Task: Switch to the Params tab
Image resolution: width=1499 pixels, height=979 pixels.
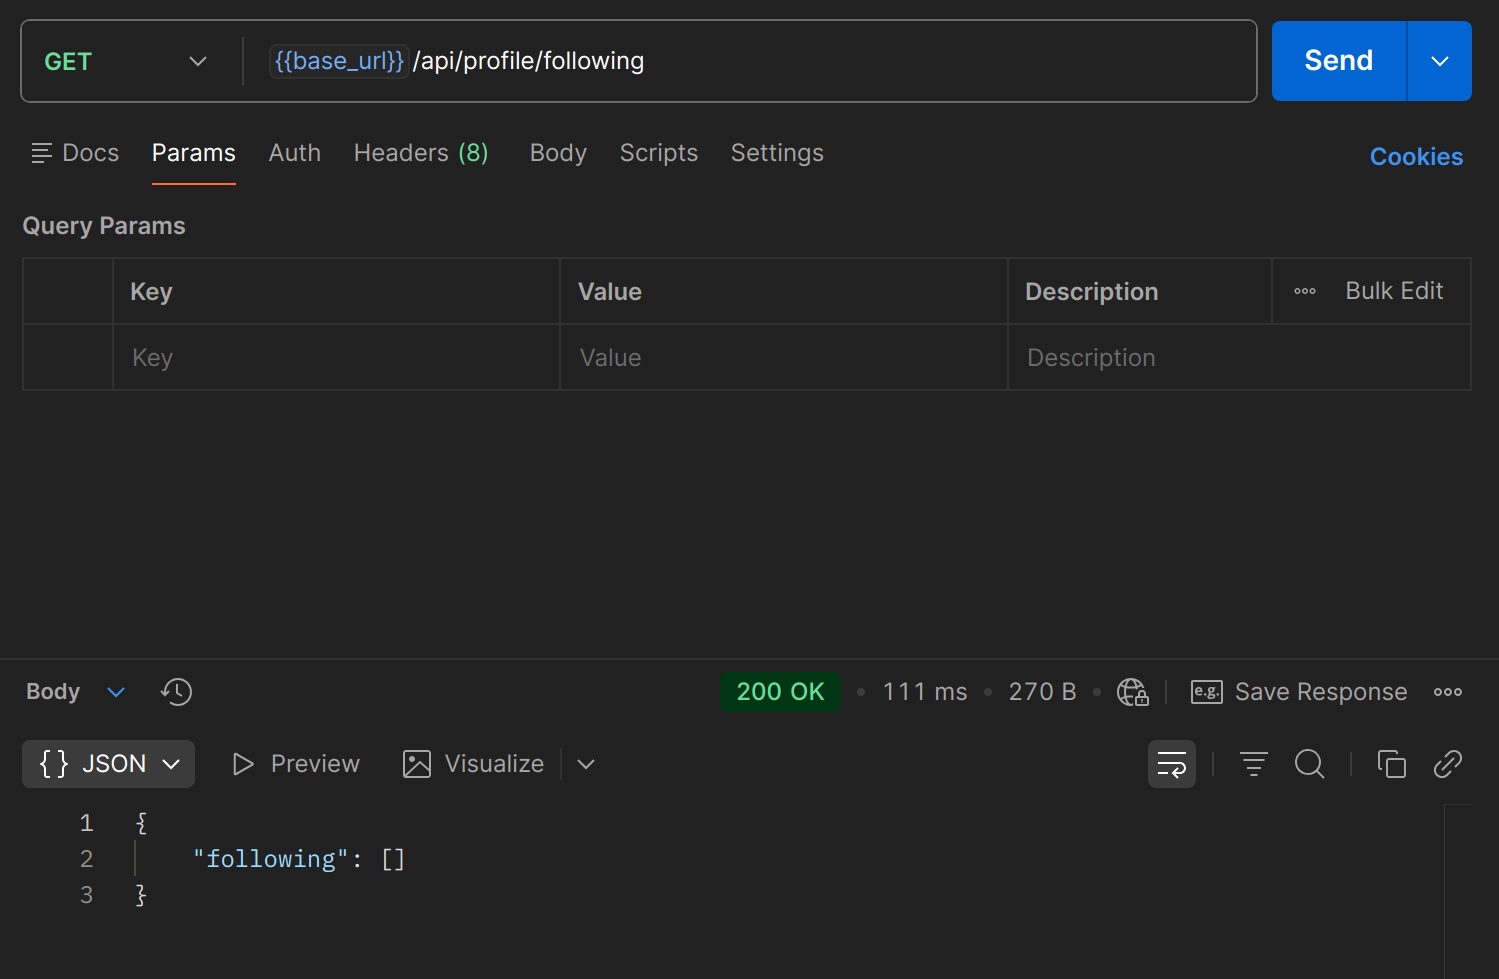Action: [x=194, y=153]
